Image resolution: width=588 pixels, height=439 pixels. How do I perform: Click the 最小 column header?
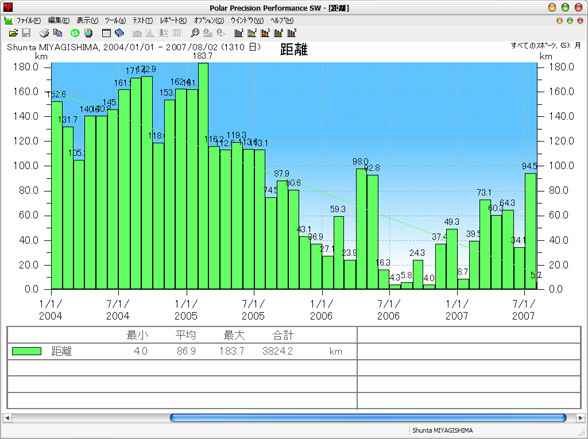(x=137, y=335)
